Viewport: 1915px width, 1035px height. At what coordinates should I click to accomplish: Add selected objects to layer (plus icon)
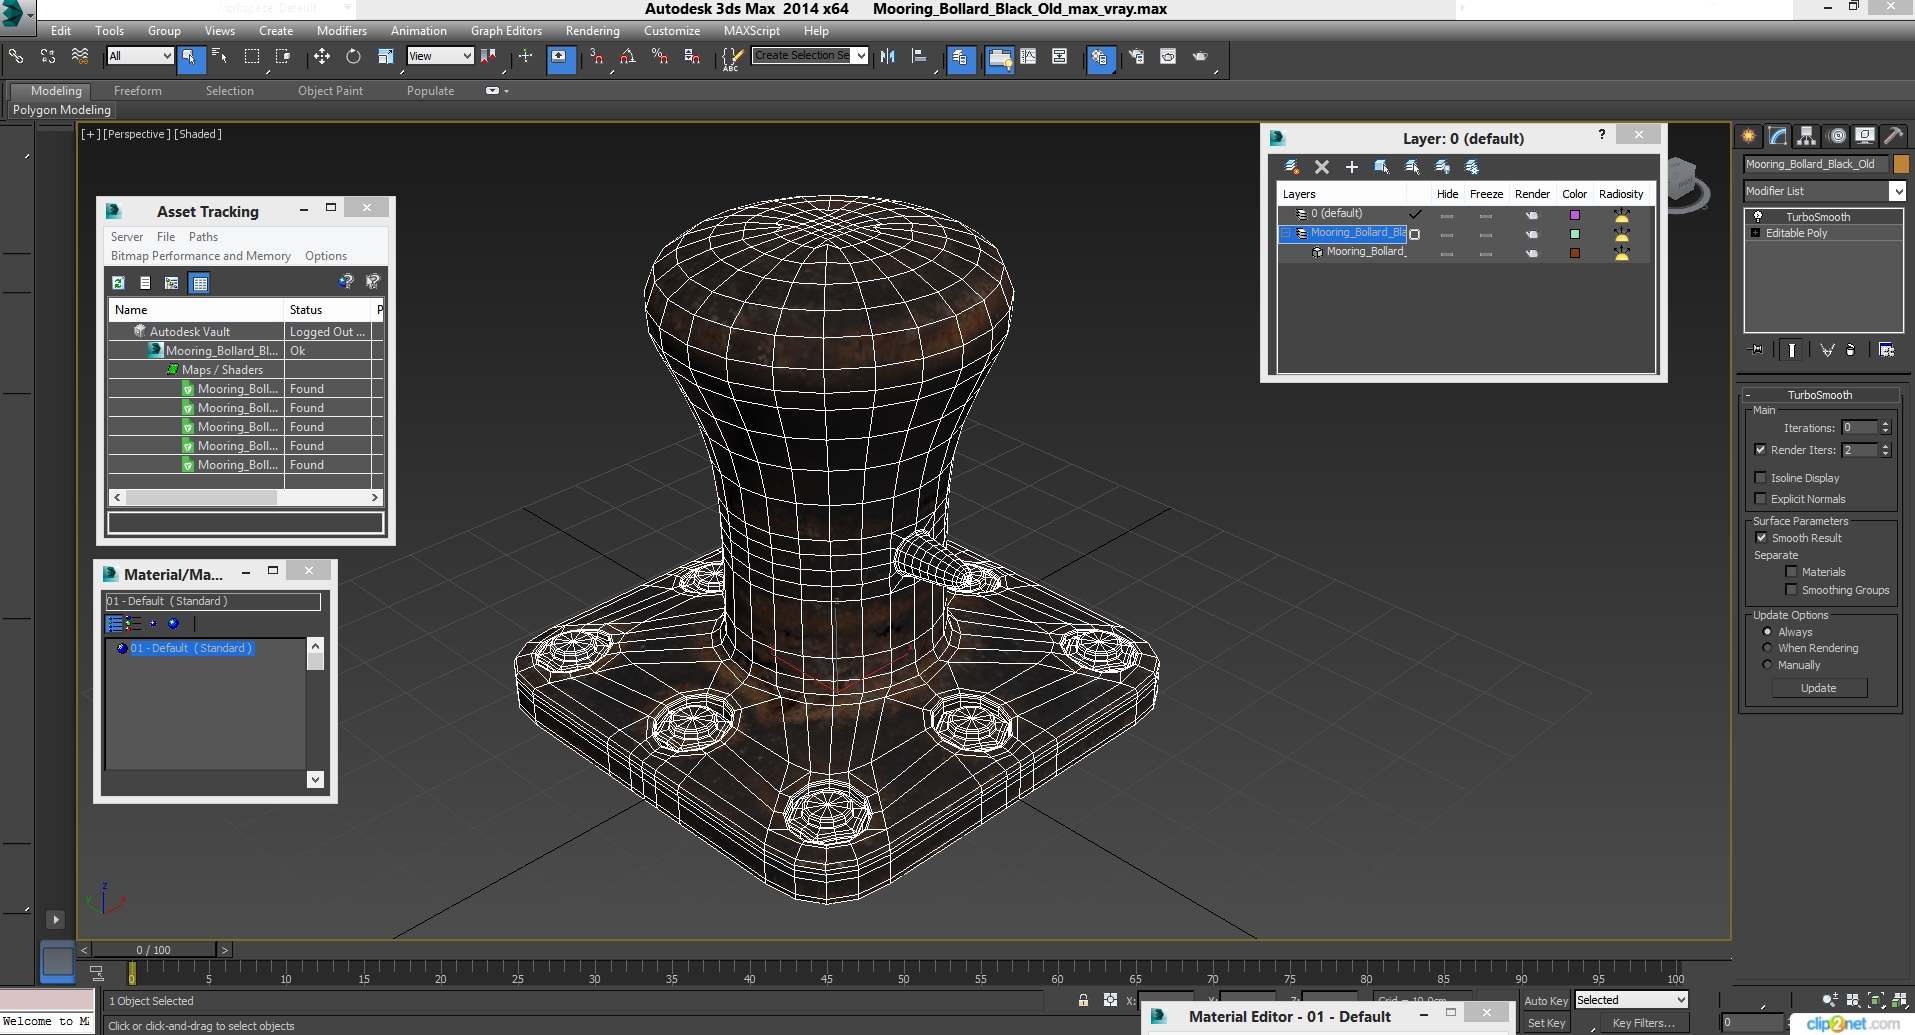click(1352, 167)
